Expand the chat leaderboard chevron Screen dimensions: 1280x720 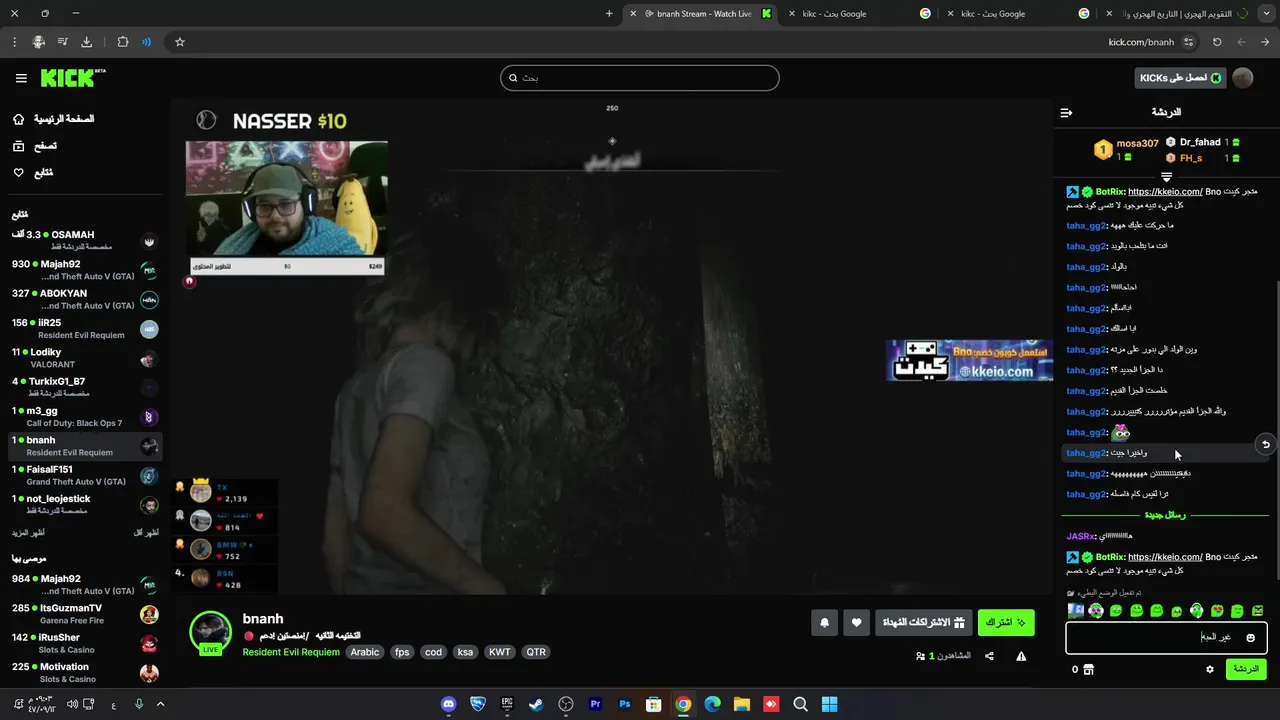tap(1166, 177)
